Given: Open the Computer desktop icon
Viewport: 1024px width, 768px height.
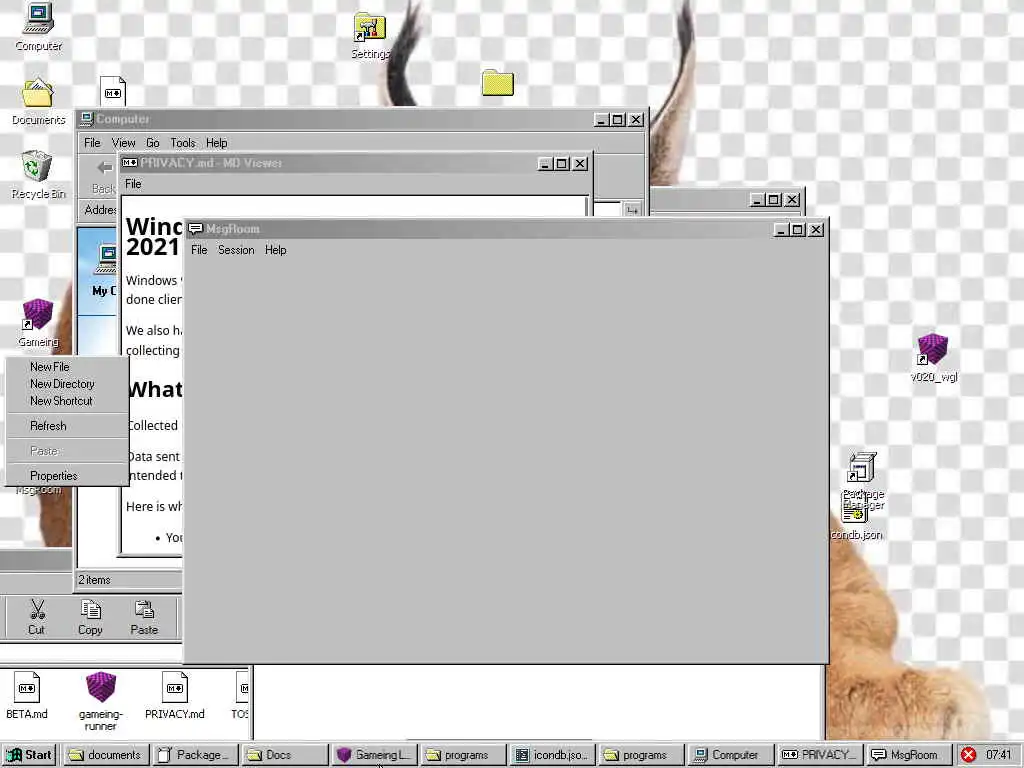Looking at the screenshot, I should pyautogui.click(x=38, y=26).
